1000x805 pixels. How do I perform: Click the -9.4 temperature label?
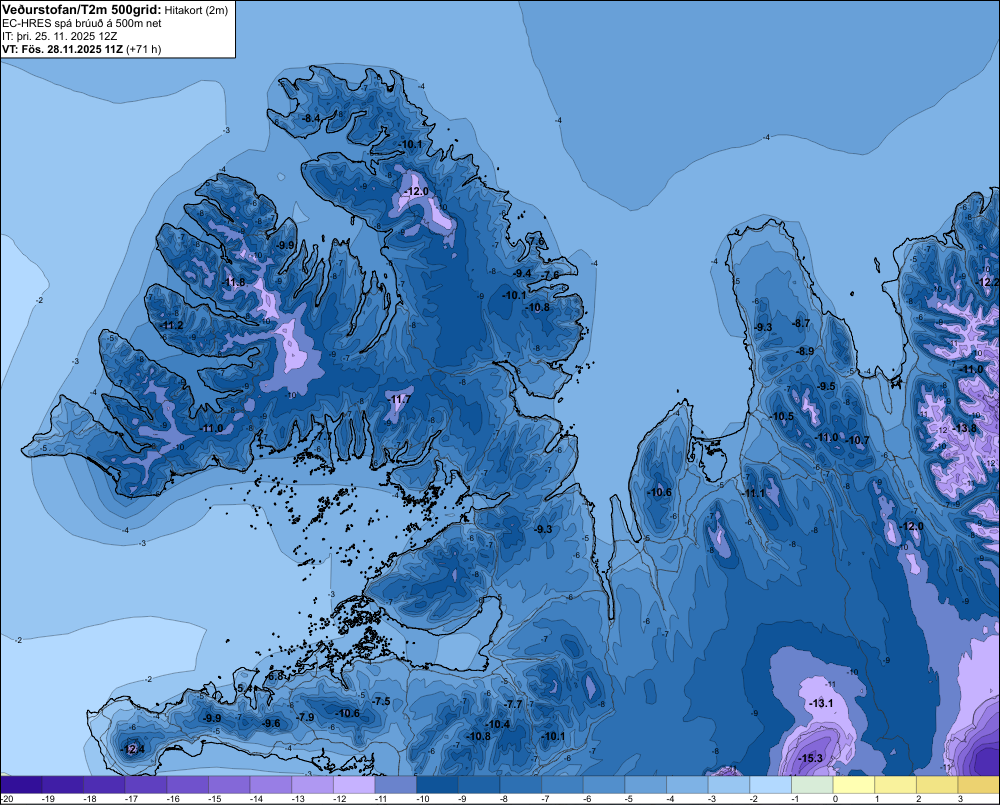[x=522, y=273]
